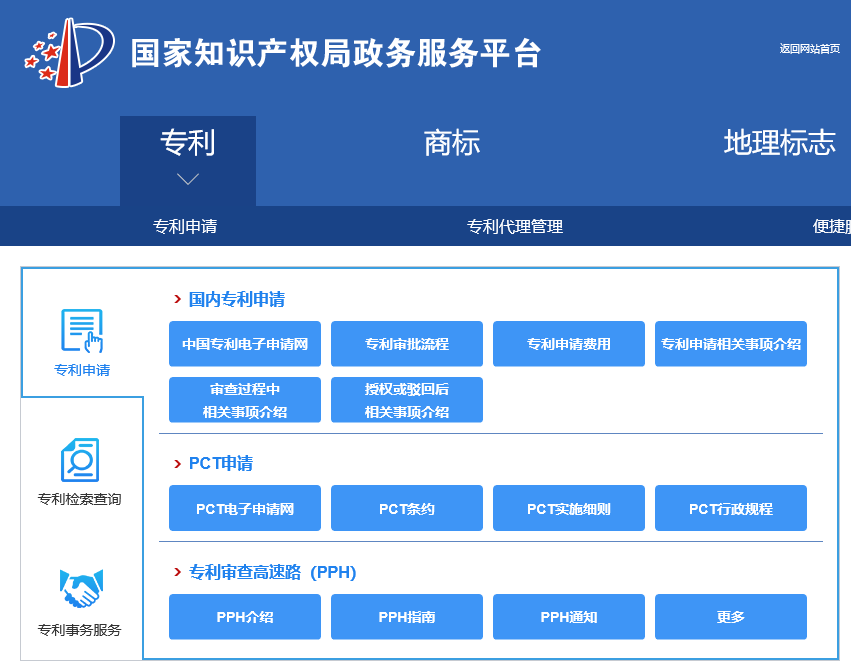Click the CNIPA logo emblem
This screenshot has height=668, width=851.
click(69, 52)
